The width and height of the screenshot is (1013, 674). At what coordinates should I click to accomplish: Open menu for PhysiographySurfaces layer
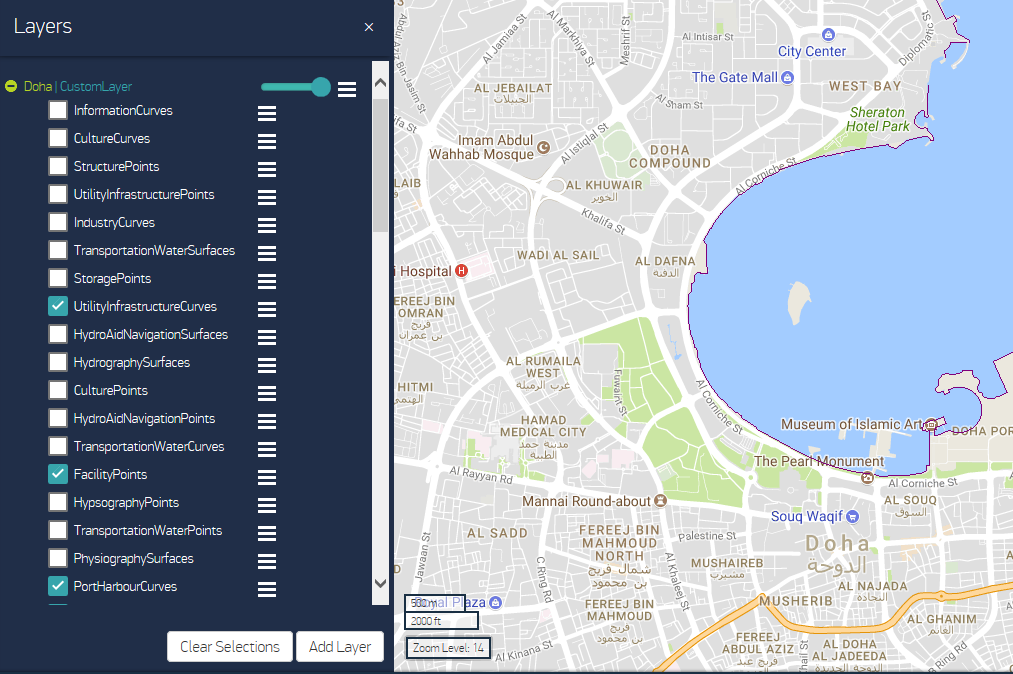[x=267, y=561]
